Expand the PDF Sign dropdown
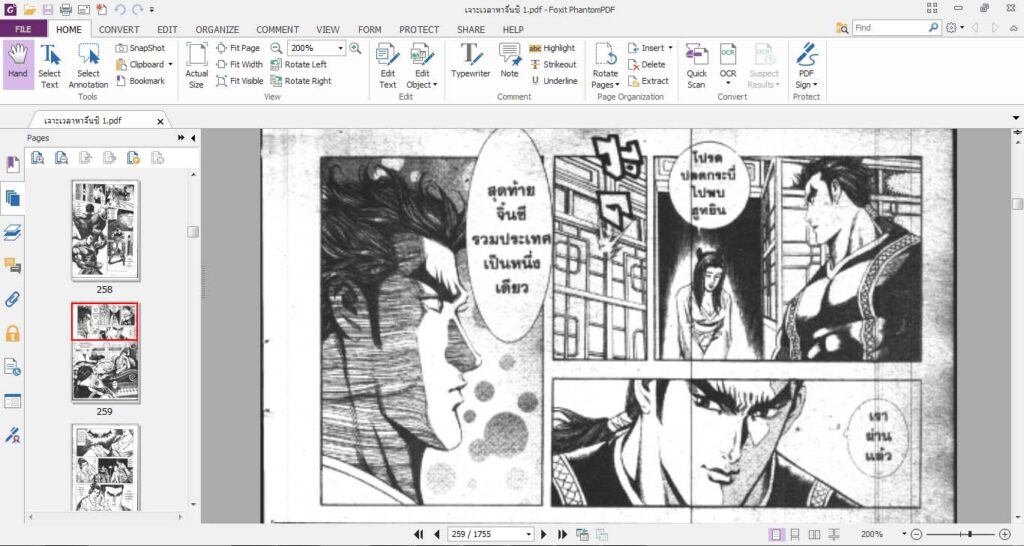Screen dimensions: 1024x546 [x=814, y=85]
